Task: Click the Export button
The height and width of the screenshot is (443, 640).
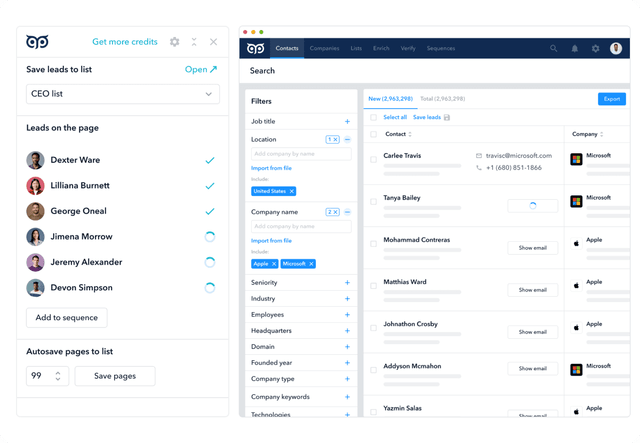Action: [612, 99]
